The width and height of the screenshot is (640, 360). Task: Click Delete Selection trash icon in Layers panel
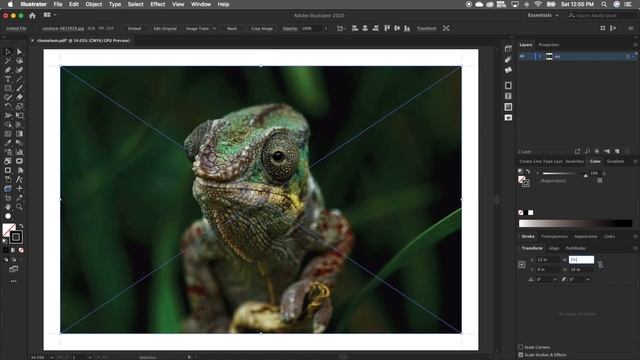(627, 151)
